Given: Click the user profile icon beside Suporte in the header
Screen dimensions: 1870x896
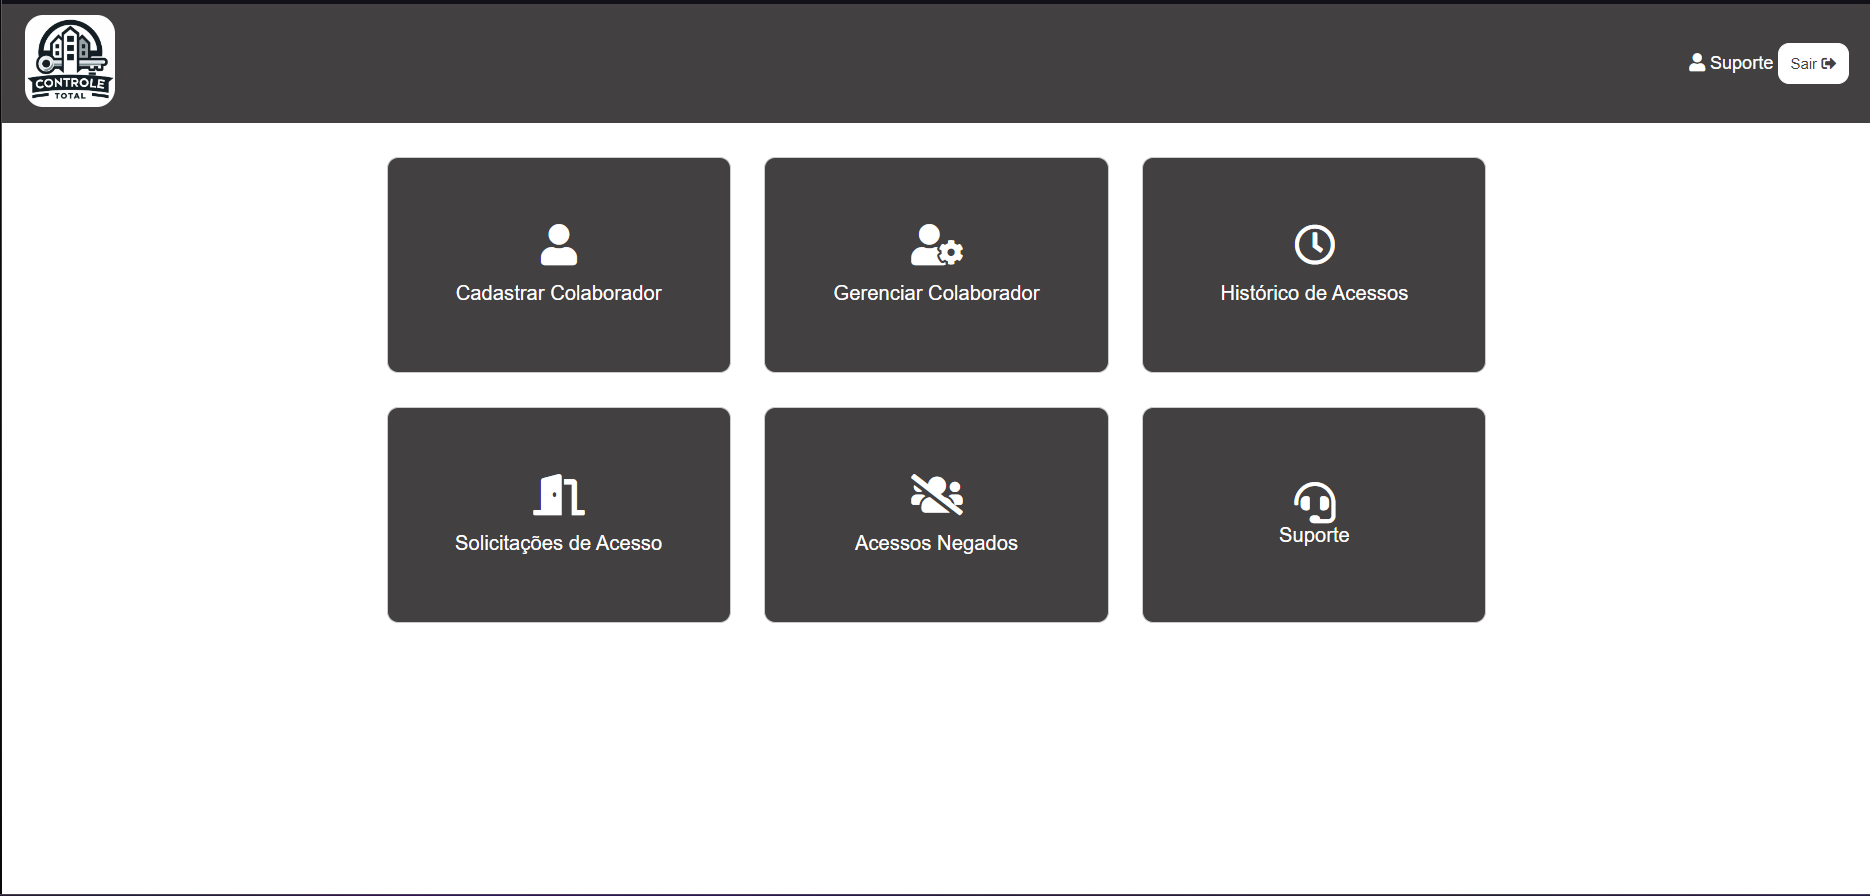Looking at the screenshot, I should coord(1696,63).
